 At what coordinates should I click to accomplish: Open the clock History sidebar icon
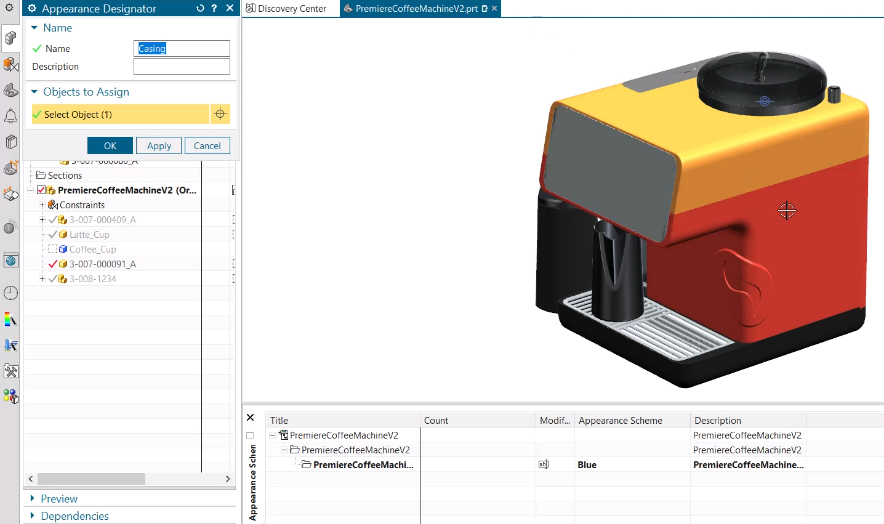pos(11,293)
